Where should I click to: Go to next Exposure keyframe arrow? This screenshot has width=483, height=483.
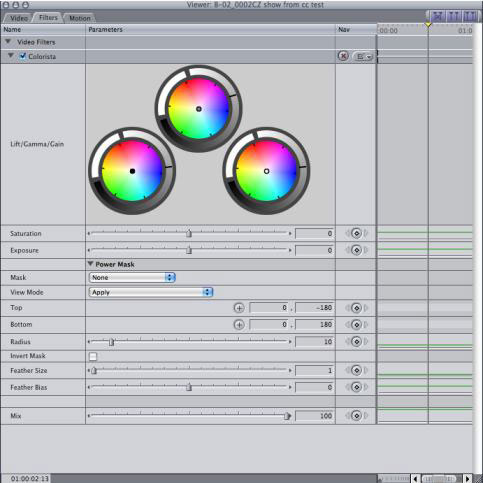click(366, 250)
